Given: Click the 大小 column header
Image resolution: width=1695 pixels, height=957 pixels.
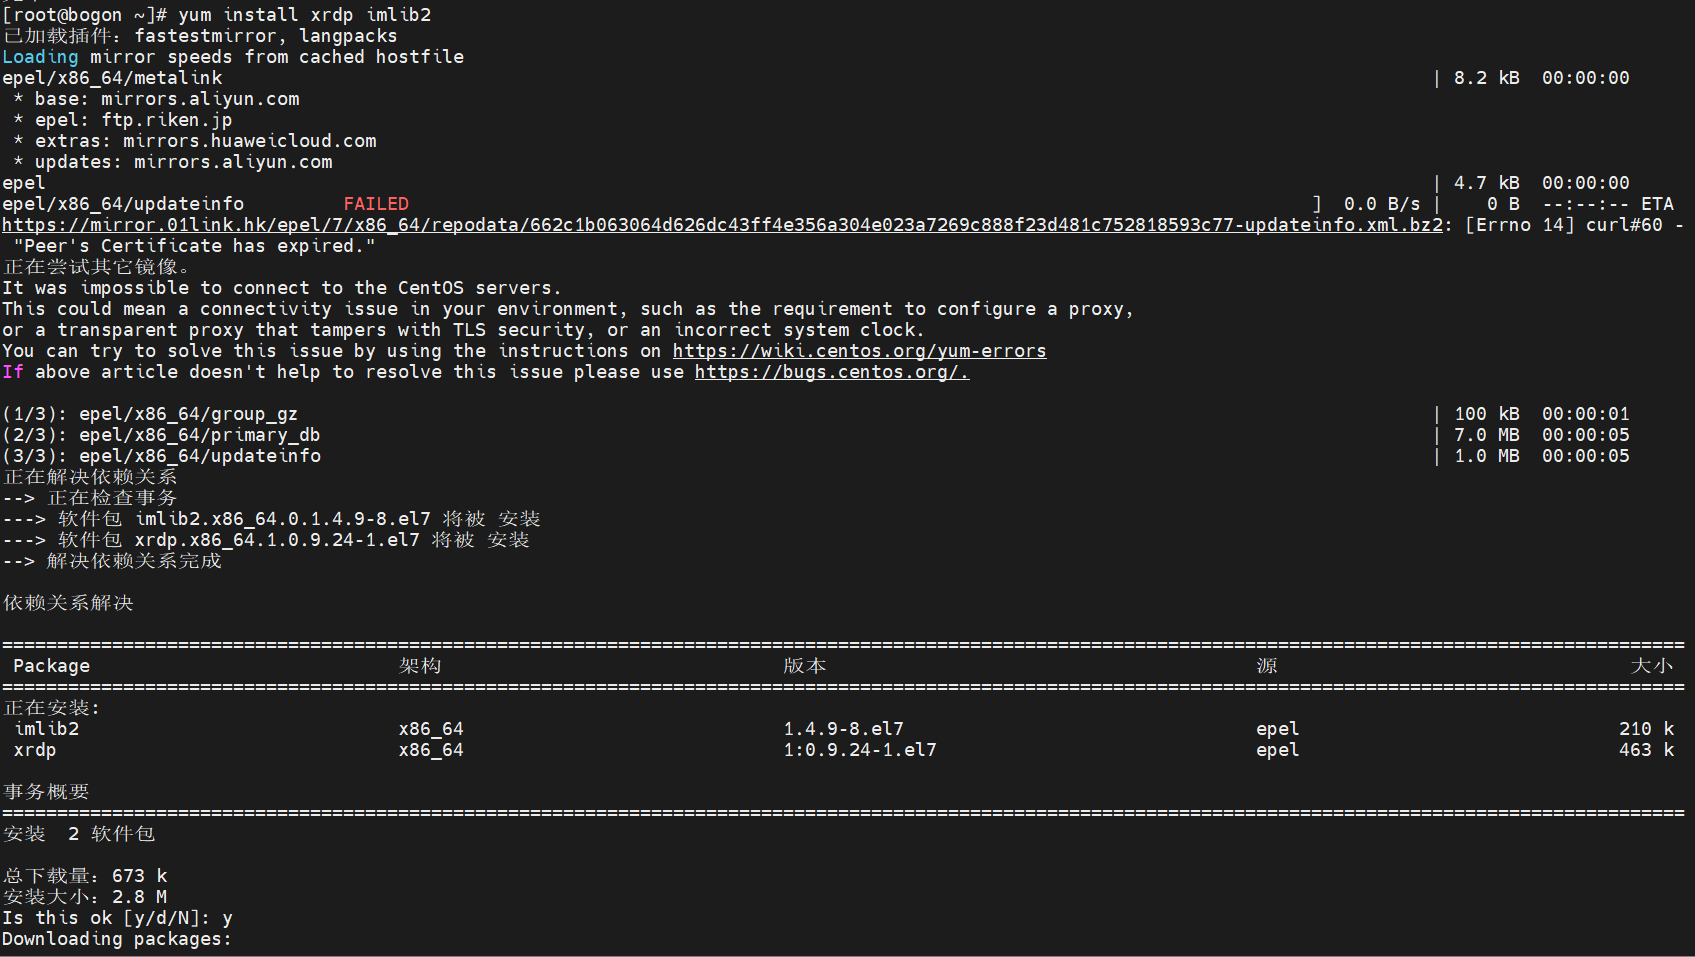Looking at the screenshot, I should tap(1652, 666).
